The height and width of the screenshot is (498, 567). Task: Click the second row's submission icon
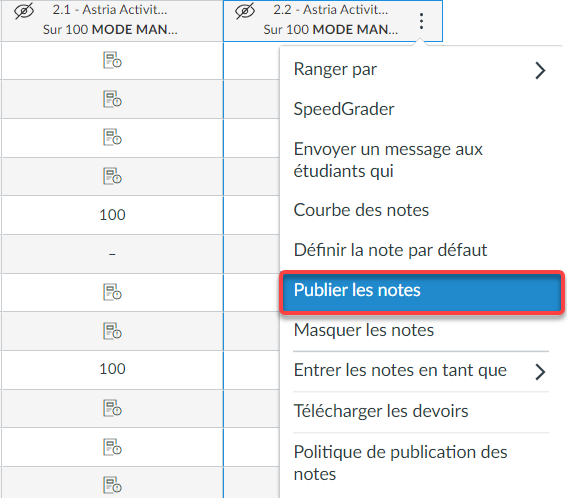tap(112, 99)
